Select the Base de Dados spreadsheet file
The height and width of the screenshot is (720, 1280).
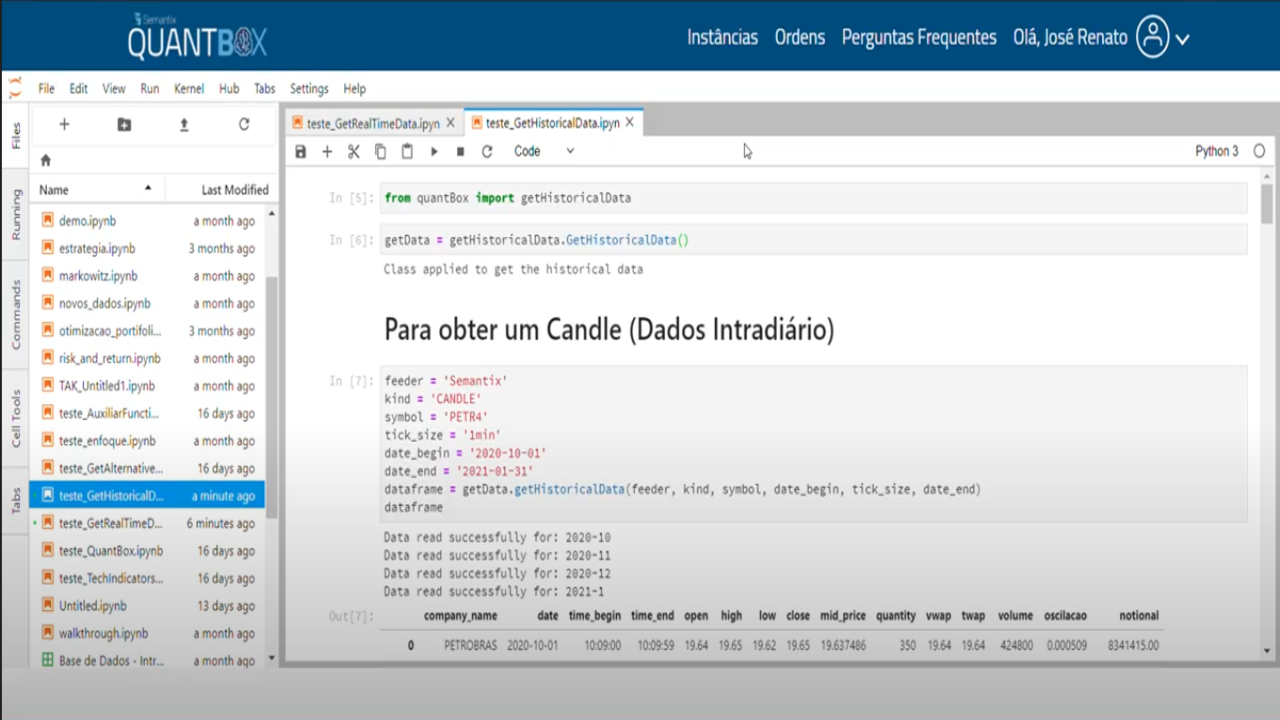tap(148, 661)
